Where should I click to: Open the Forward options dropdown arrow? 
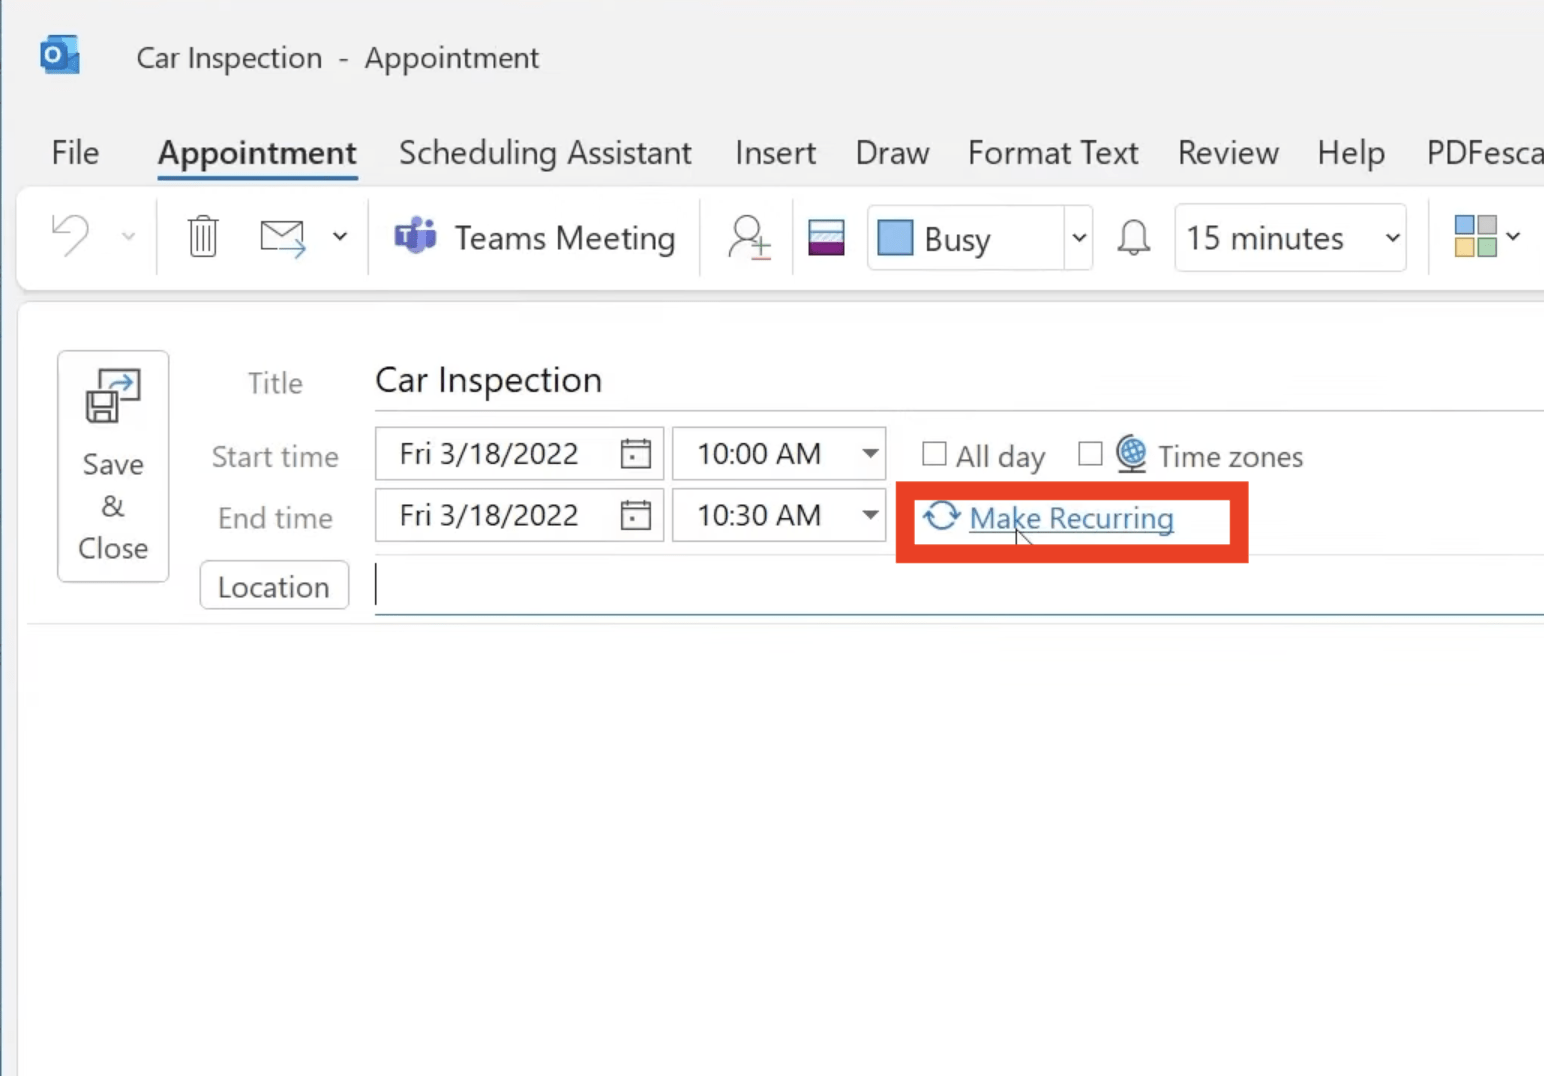(340, 237)
